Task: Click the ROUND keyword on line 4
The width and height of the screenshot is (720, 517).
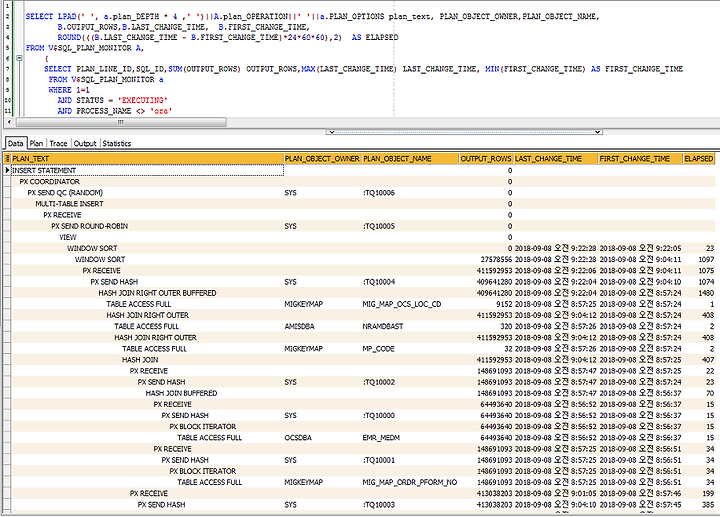Action: (69, 37)
